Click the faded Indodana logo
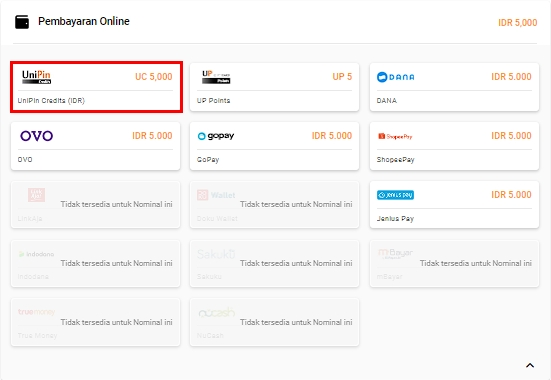Viewport: 551px width, 380px height. pos(36,254)
